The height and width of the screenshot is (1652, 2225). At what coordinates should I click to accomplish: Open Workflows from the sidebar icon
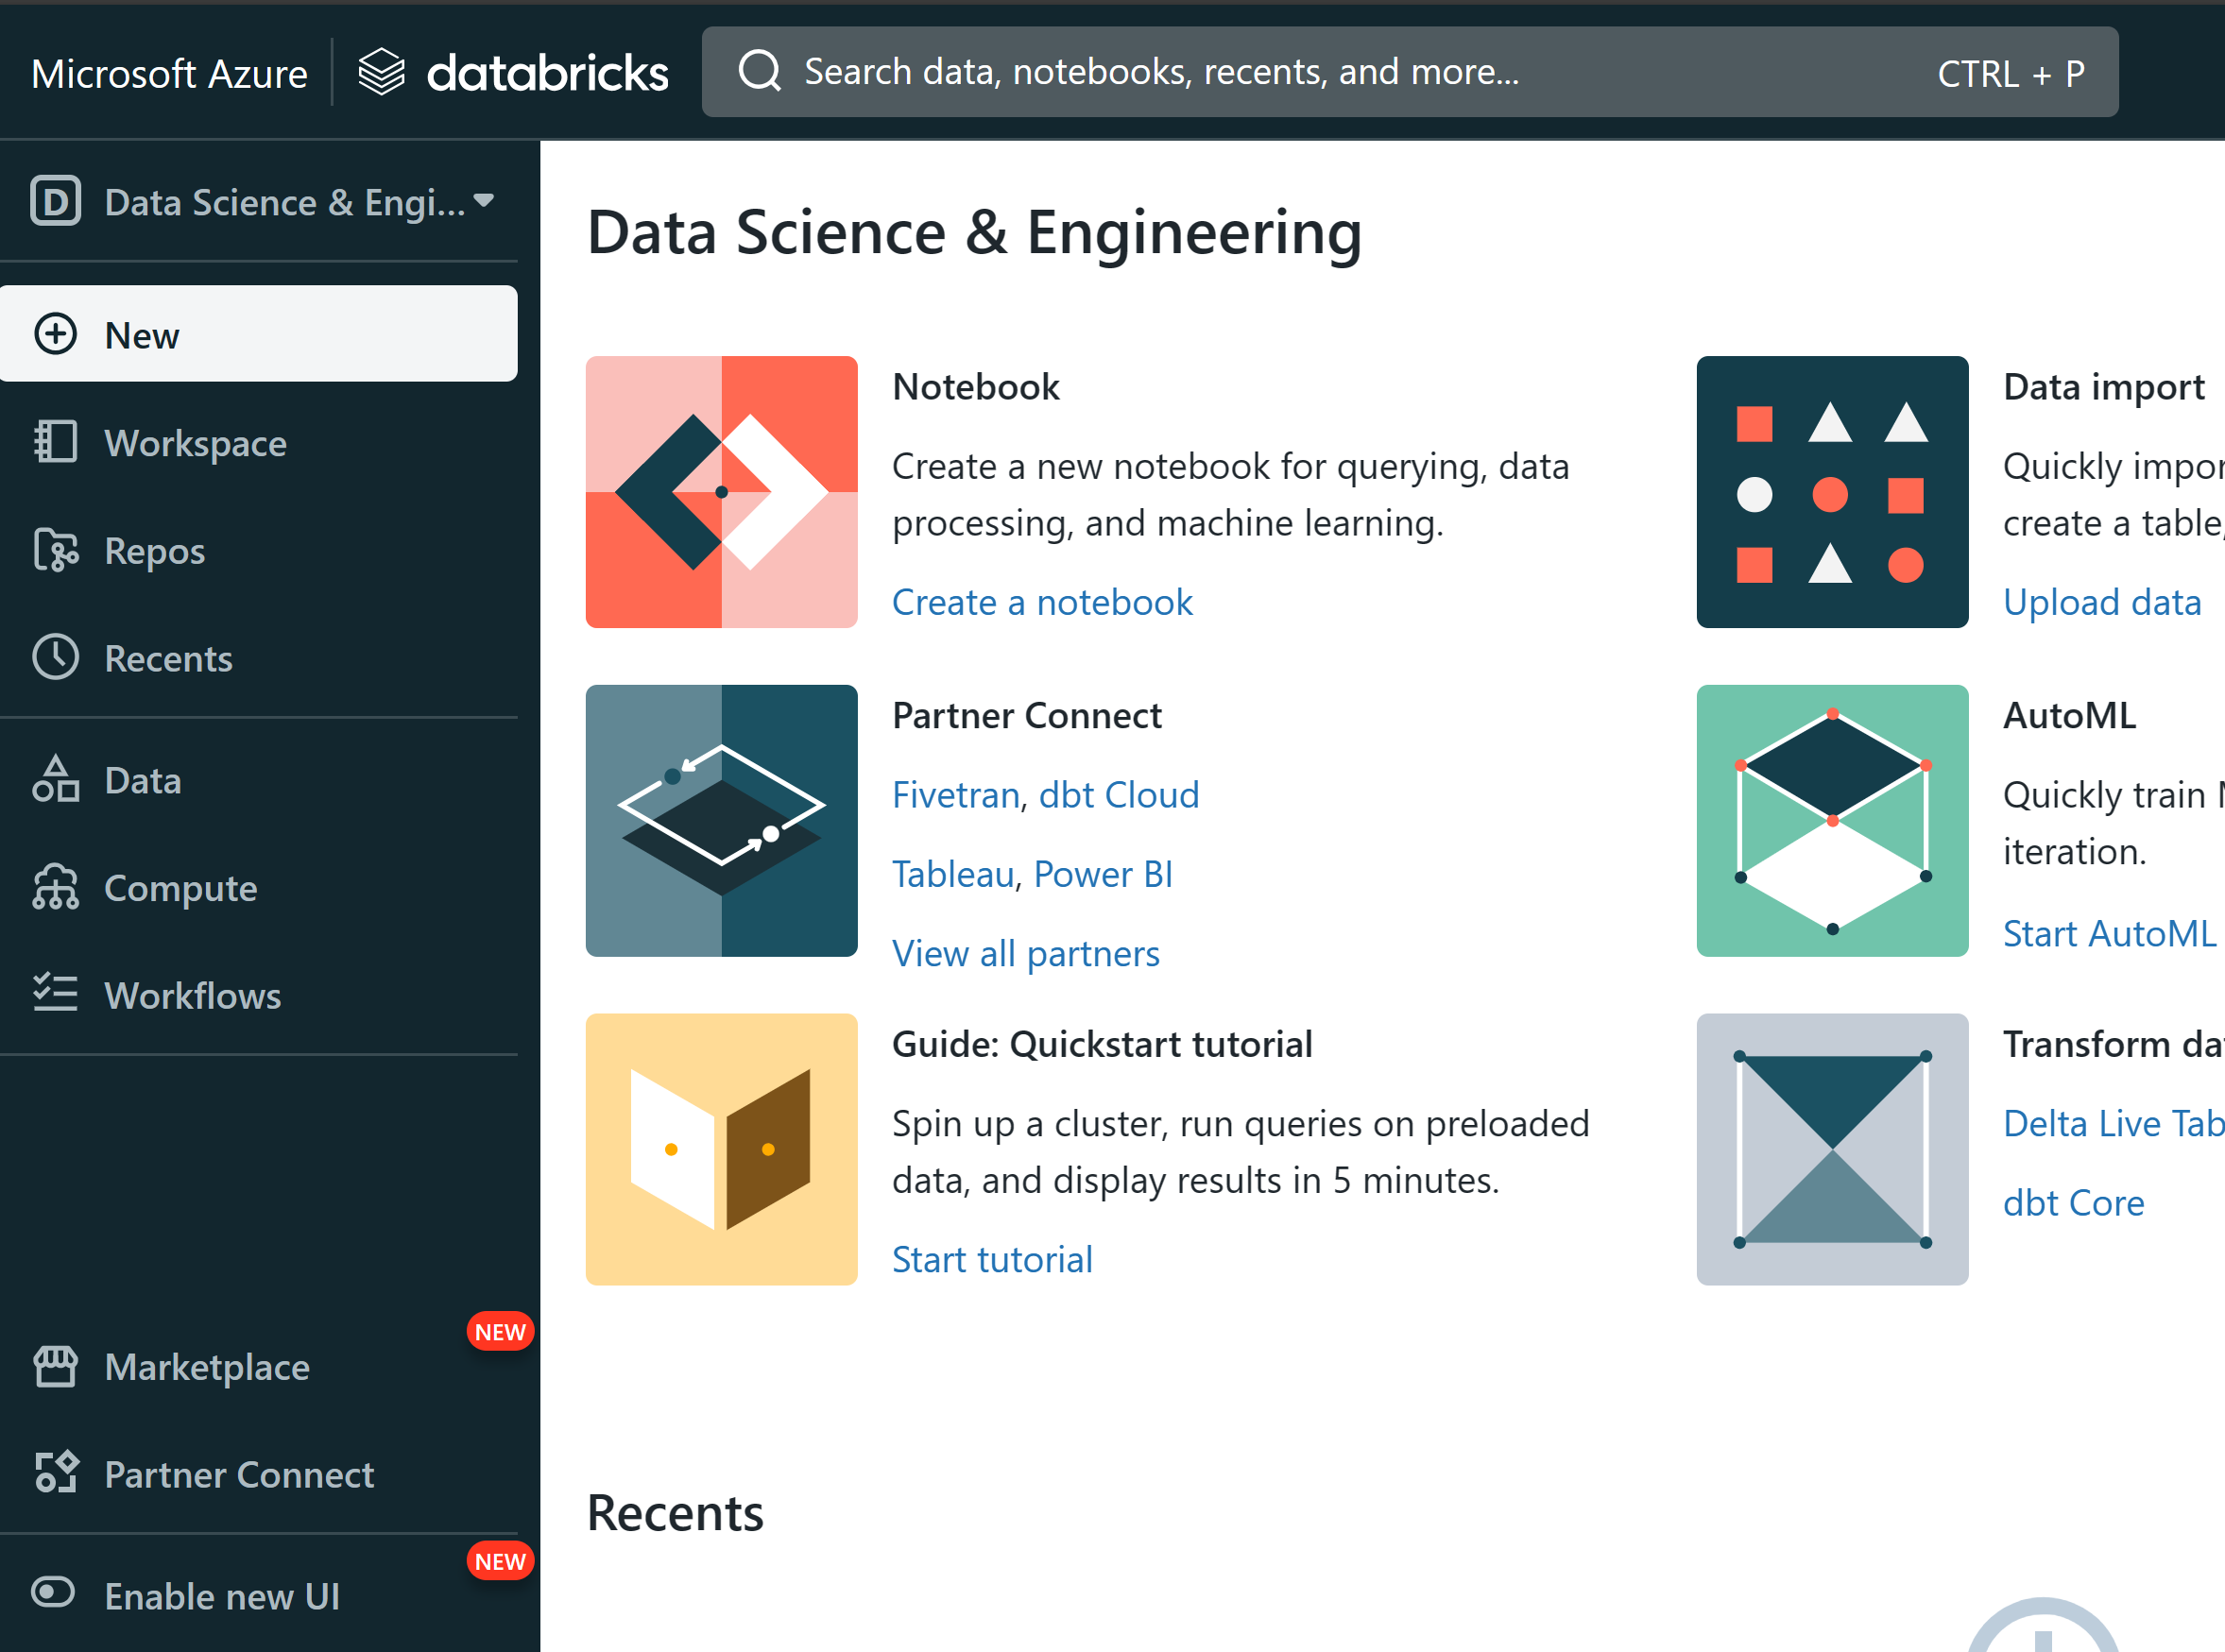click(55, 995)
